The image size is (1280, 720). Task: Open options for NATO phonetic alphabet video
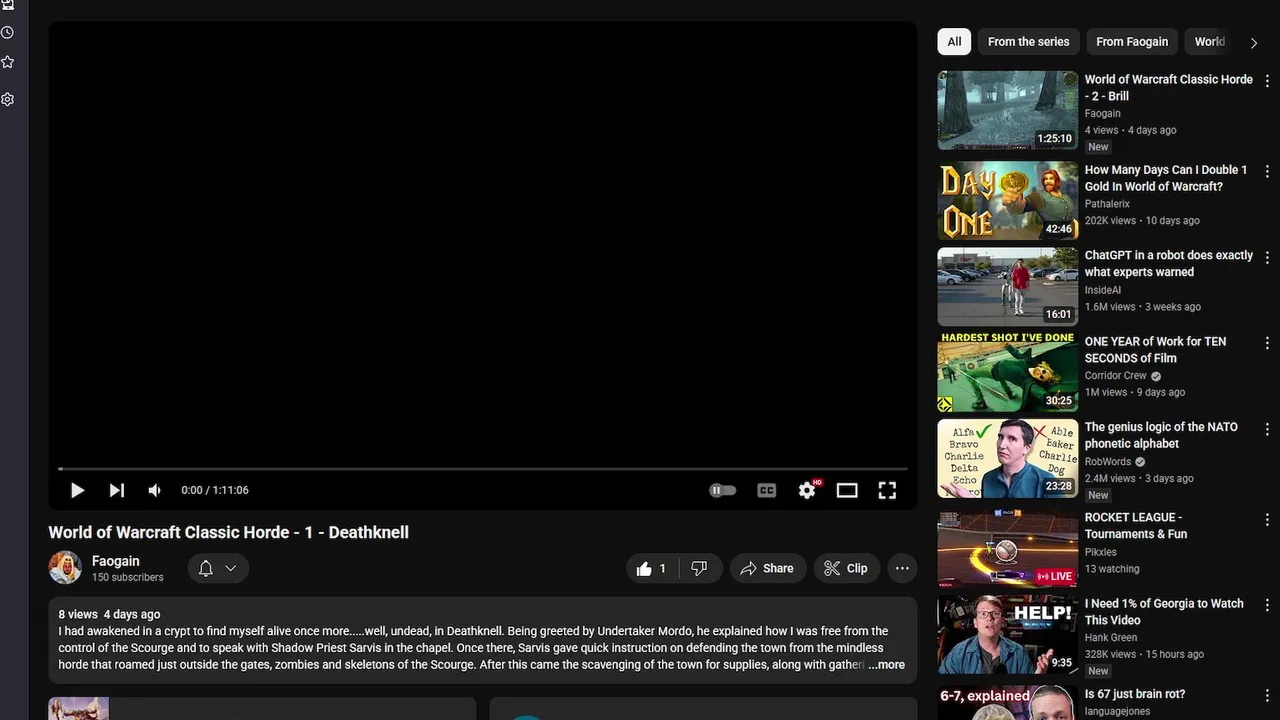pyautogui.click(x=1267, y=429)
